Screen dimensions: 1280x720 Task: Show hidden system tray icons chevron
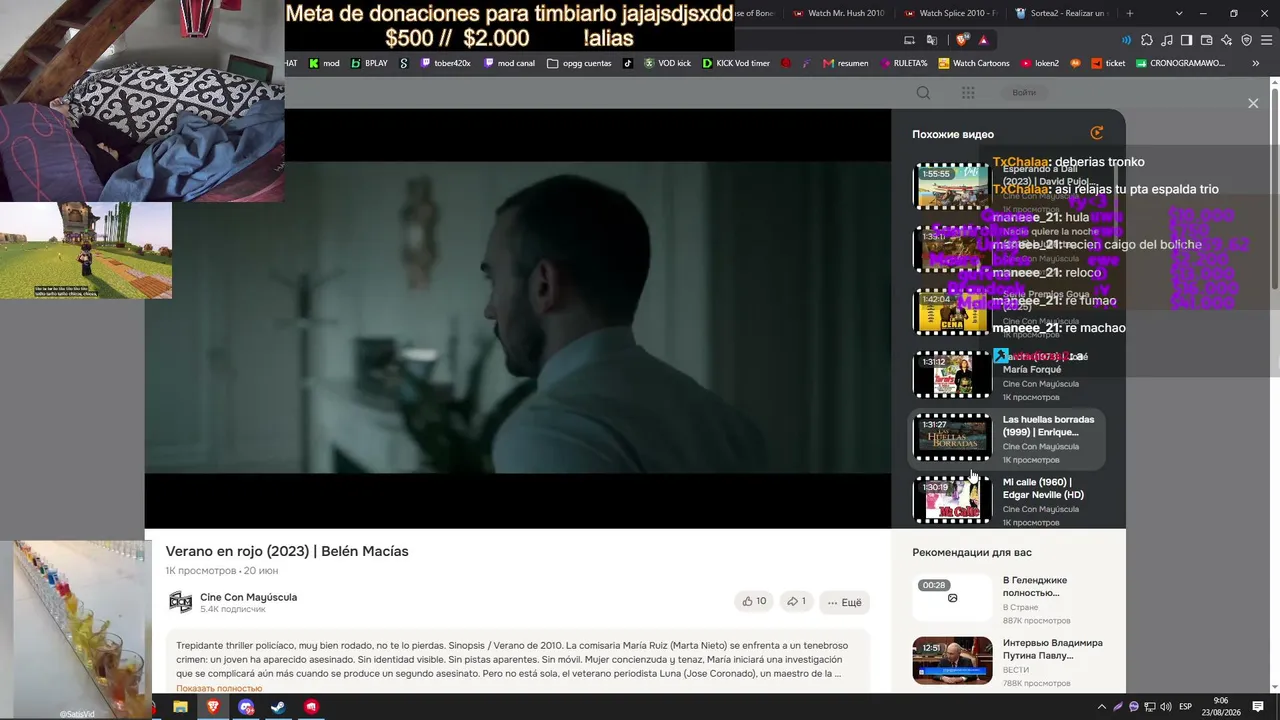click(x=1103, y=707)
